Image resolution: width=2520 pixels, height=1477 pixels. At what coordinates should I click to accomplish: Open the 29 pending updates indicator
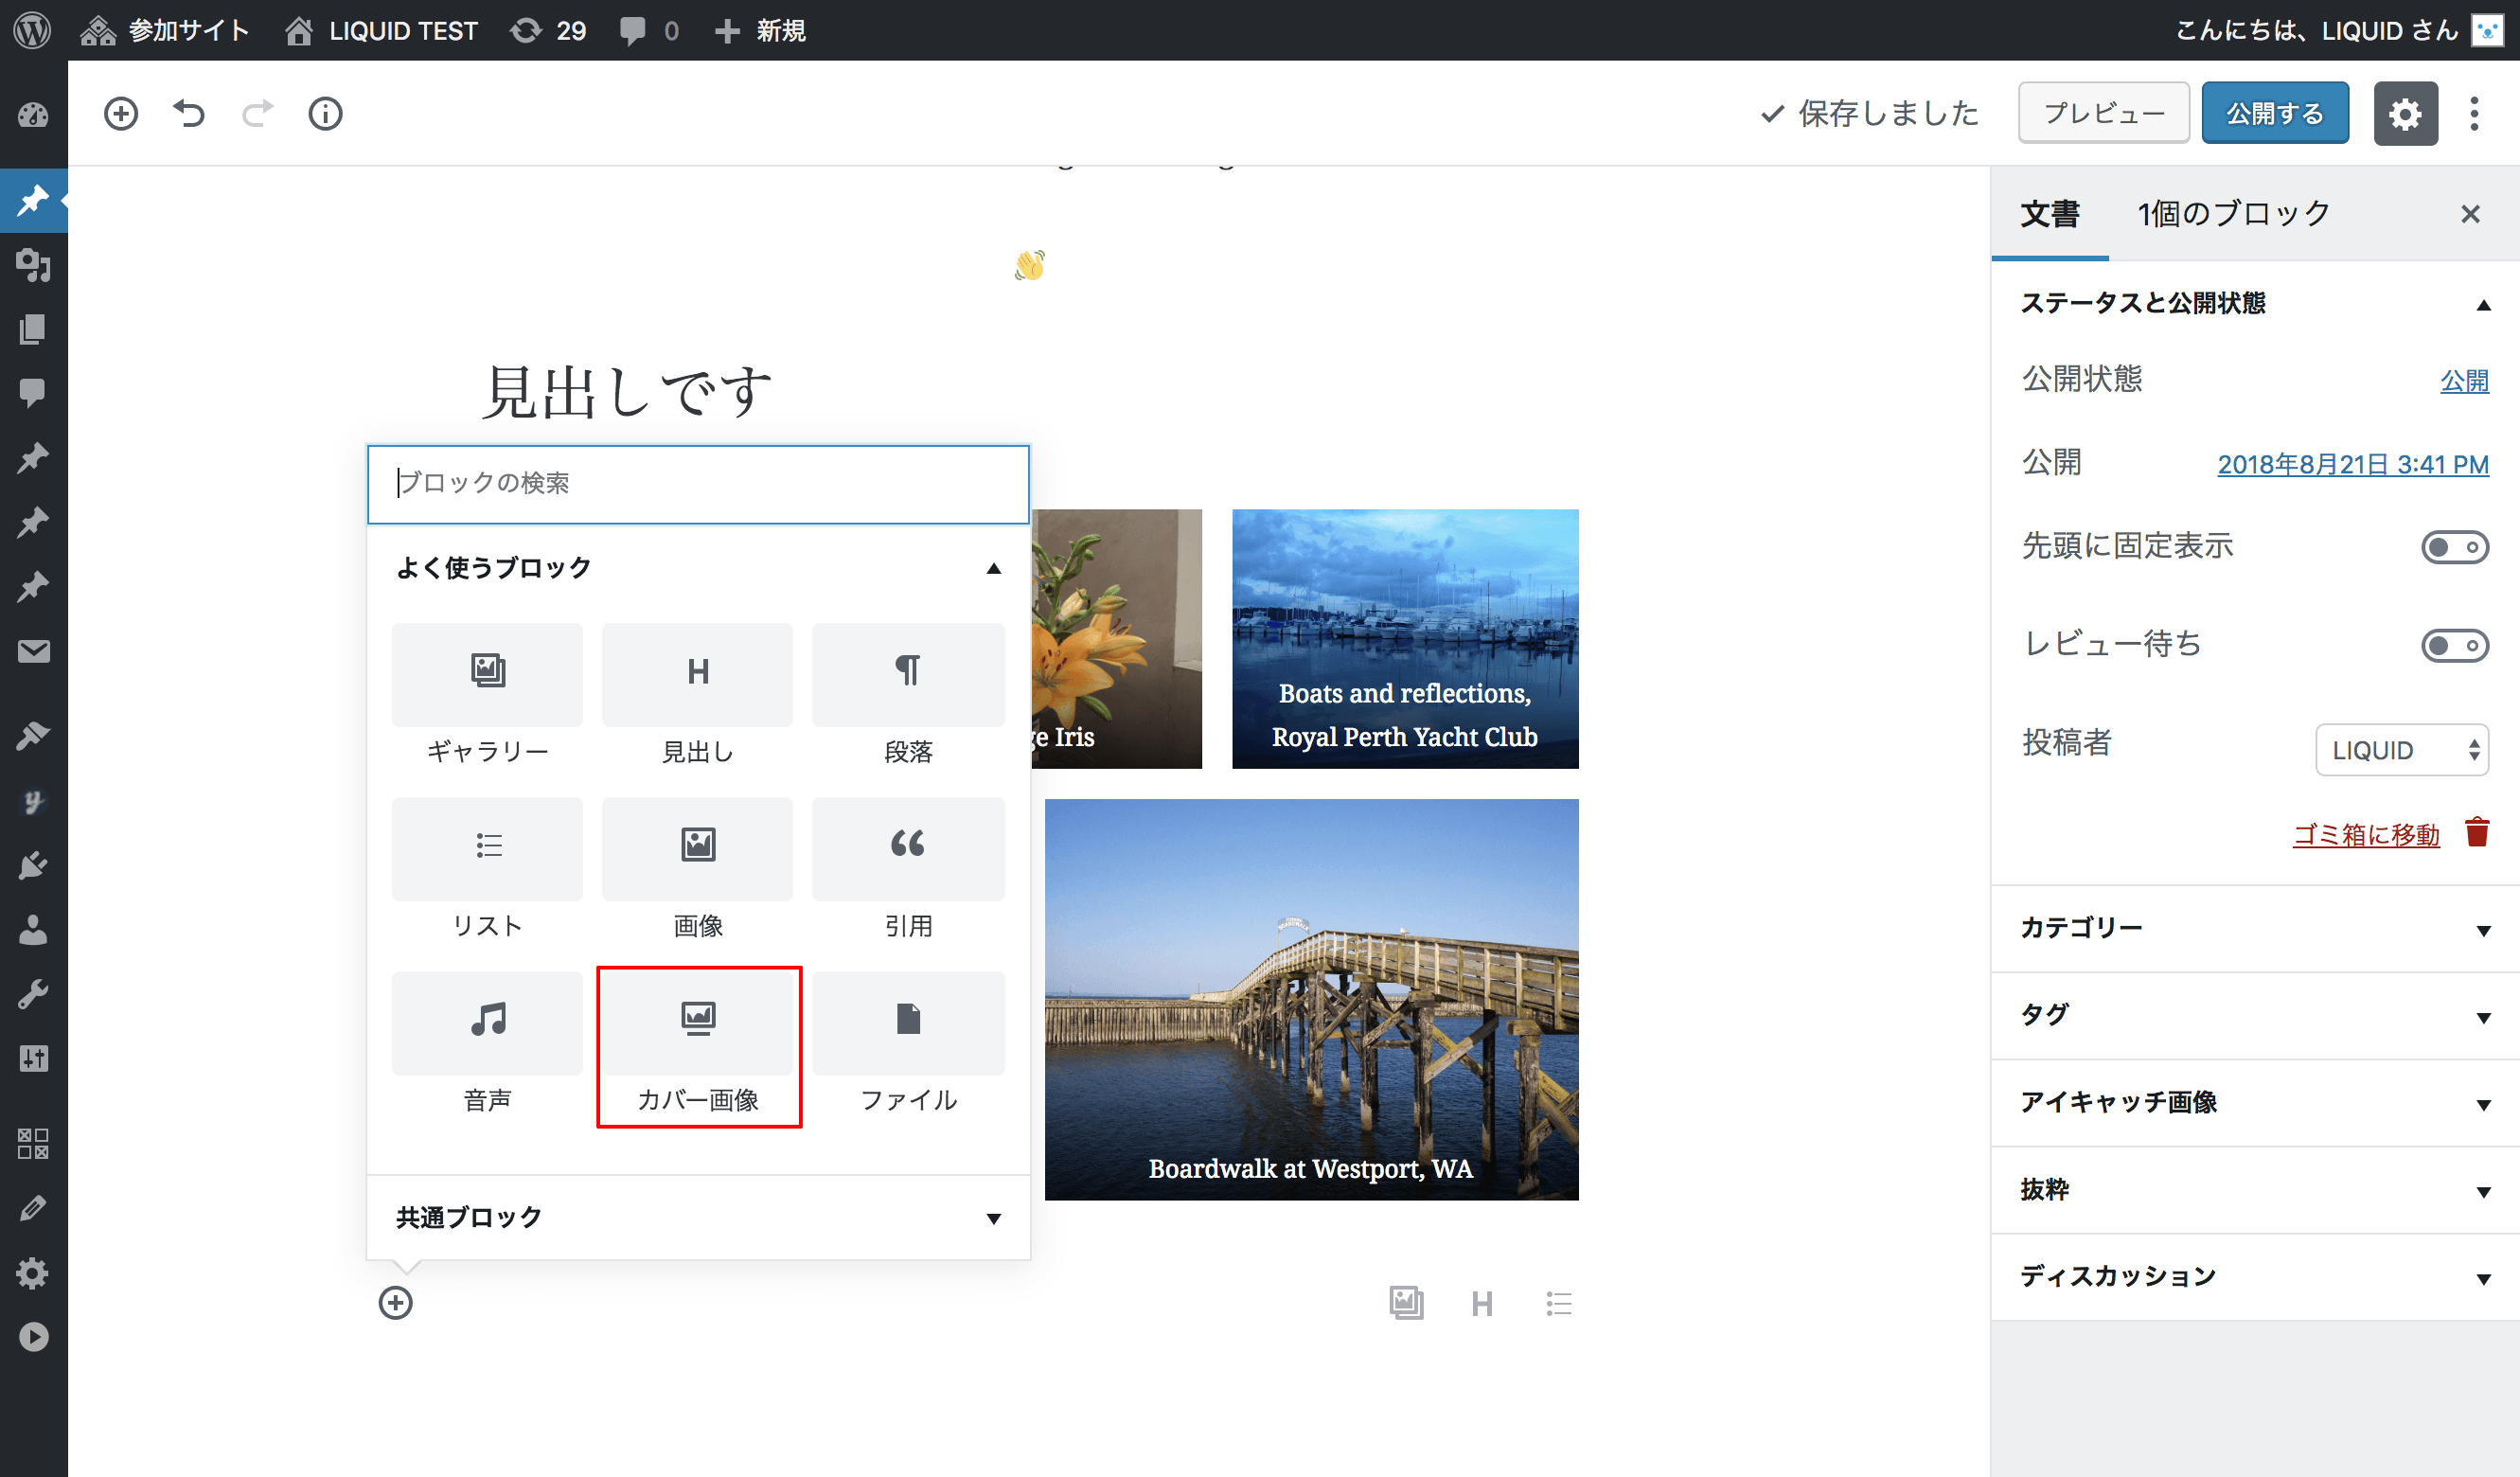click(548, 30)
